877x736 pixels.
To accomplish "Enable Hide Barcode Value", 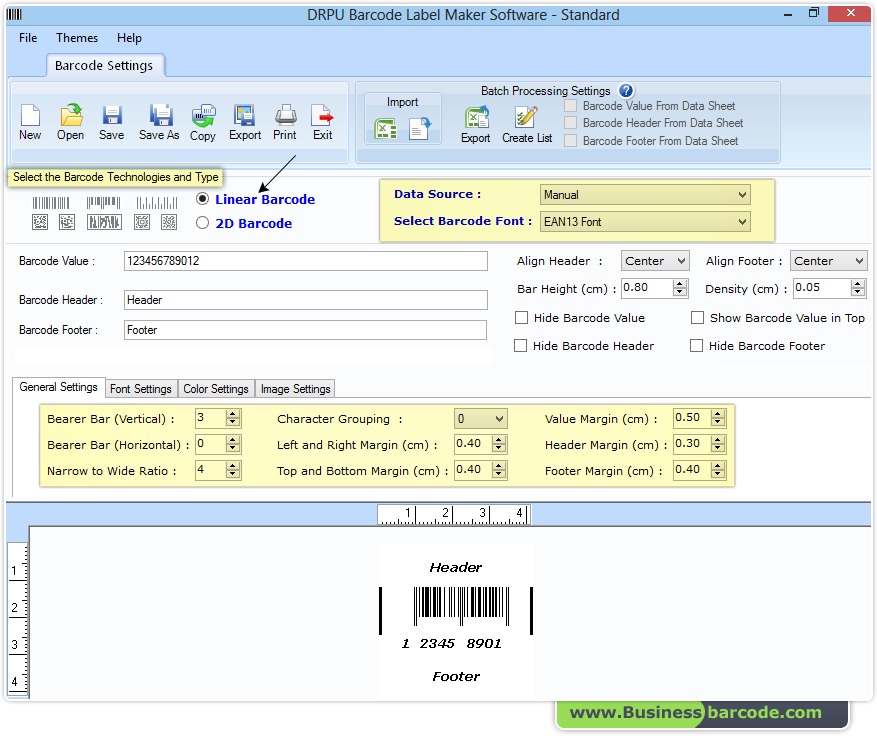I will [522, 318].
